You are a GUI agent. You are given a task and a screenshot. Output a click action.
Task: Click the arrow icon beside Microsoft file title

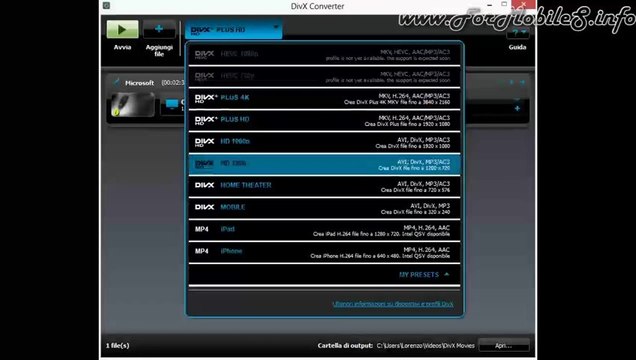(116, 83)
